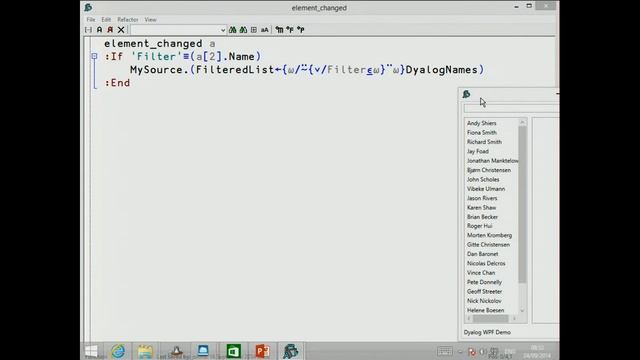Click the red A uncomment-lines icon
This screenshot has width=640, height=360.
click(x=110, y=30)
